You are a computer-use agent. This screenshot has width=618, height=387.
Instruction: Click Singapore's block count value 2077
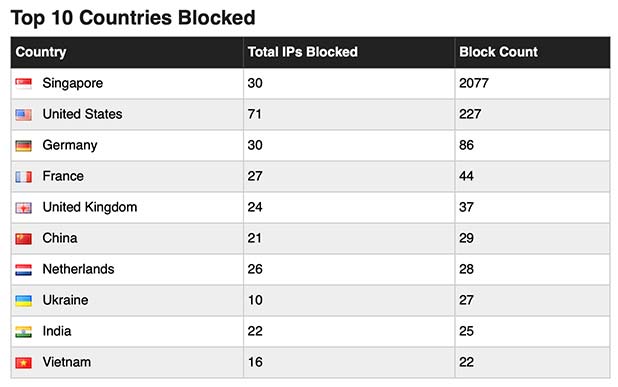pyautogui.click(x=474, y=83)
